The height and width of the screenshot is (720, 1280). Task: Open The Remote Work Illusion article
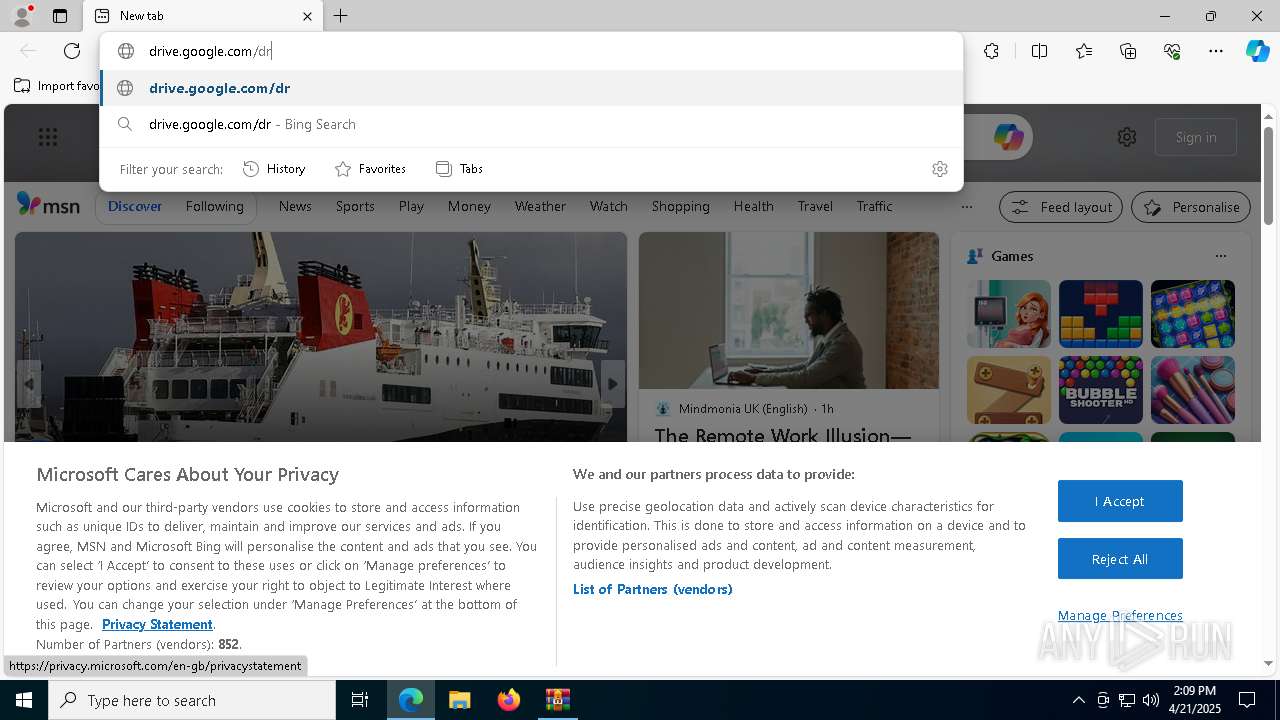tap(783, 436)
